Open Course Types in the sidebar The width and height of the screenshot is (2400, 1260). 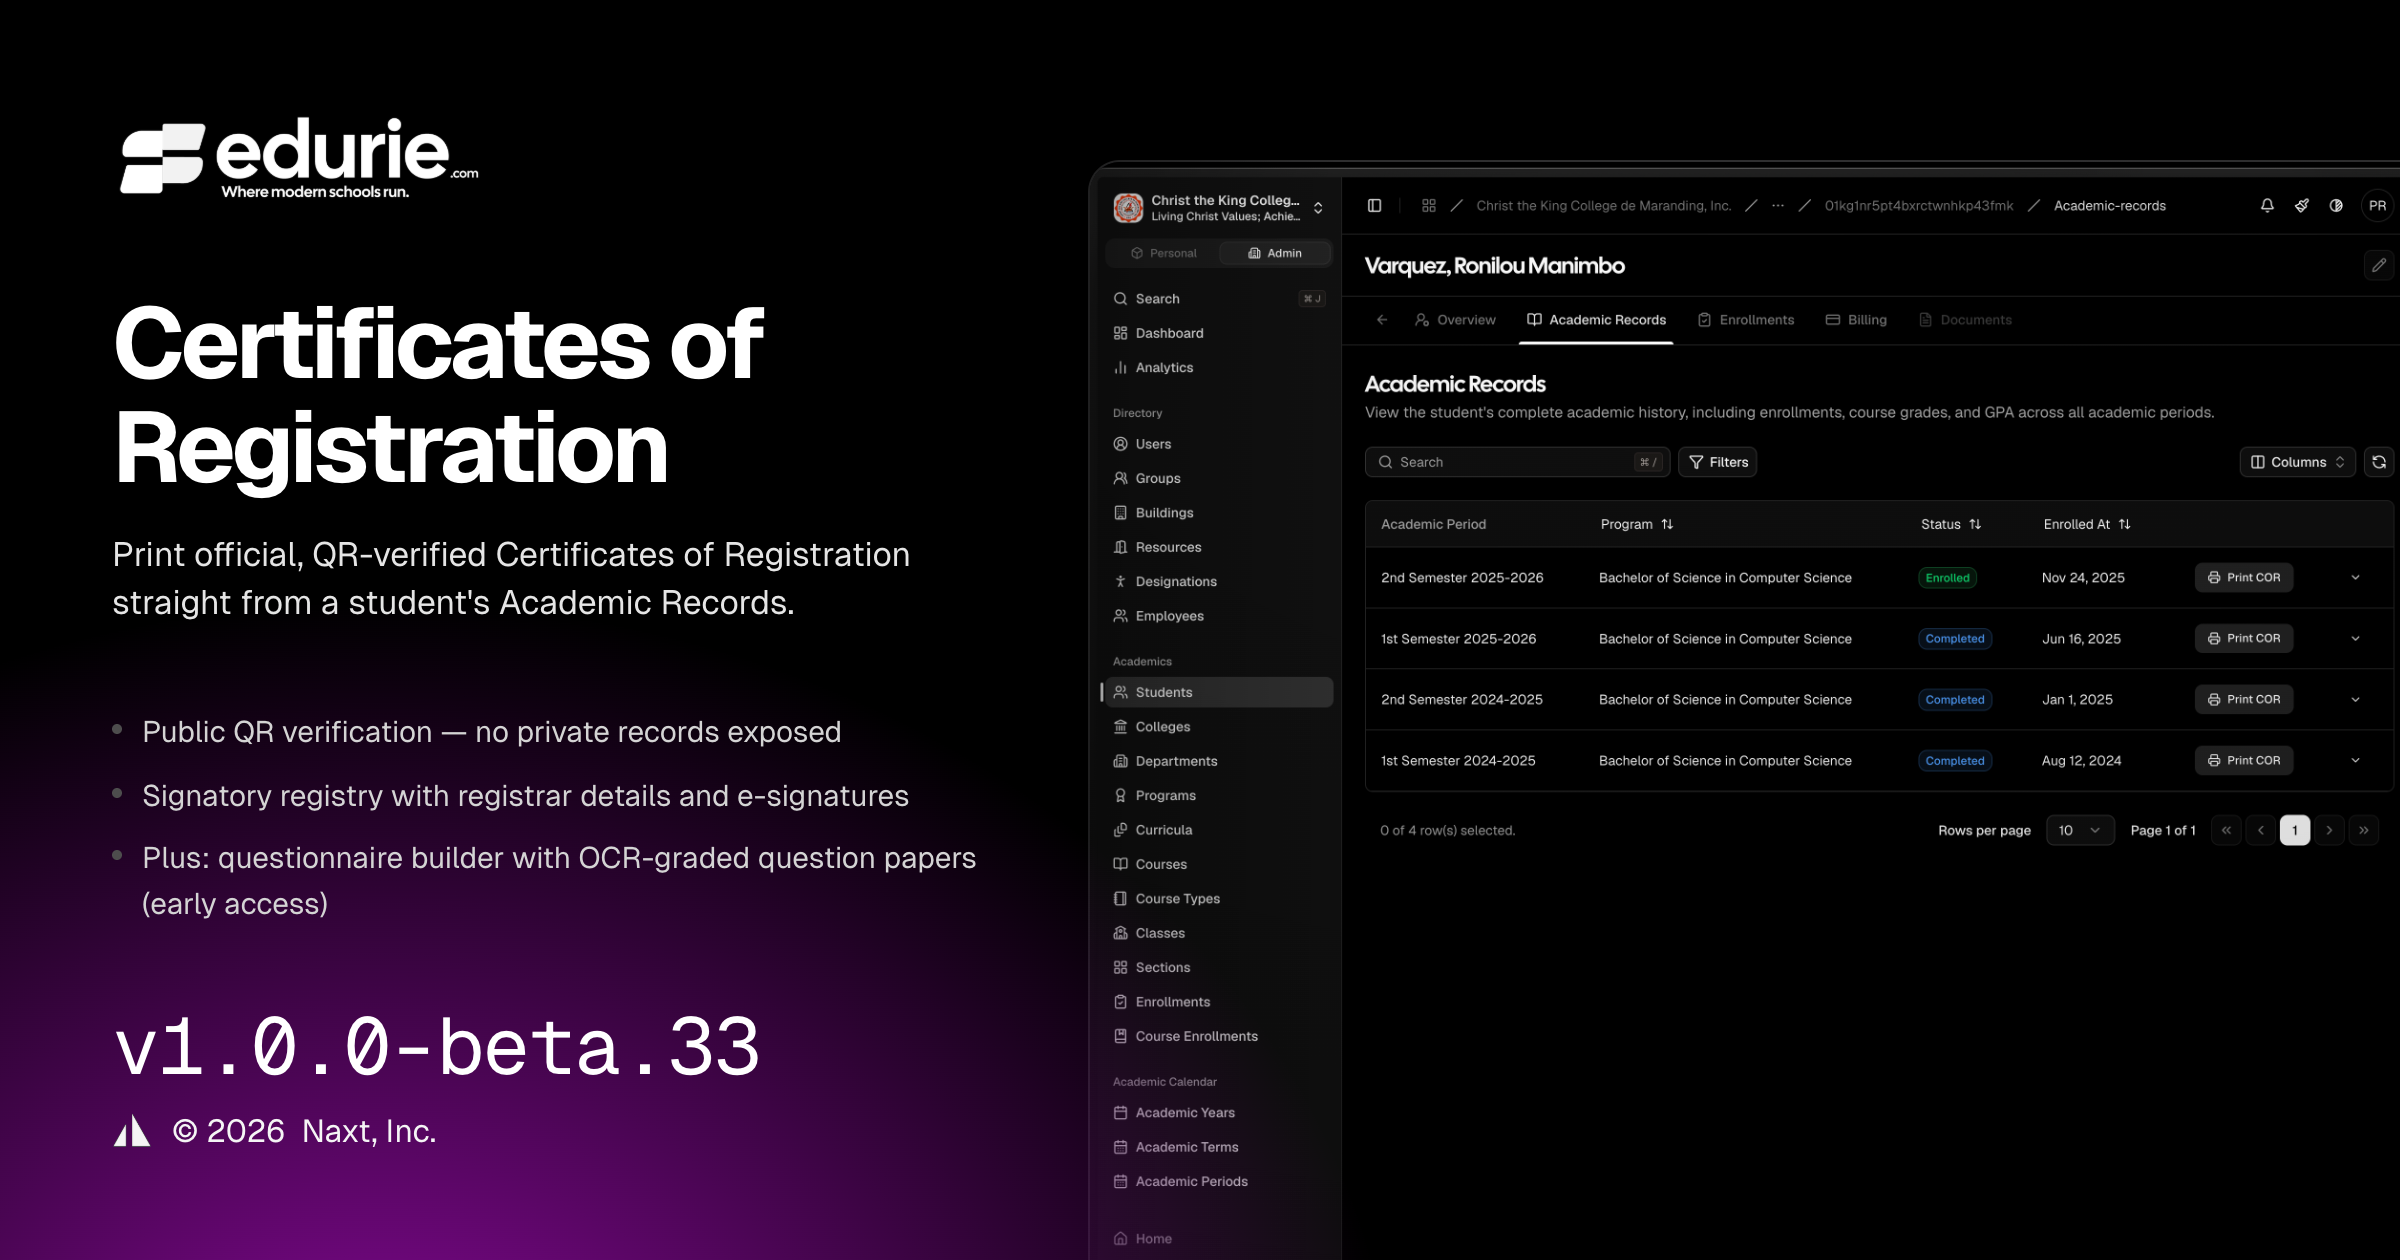point(1219,899)
